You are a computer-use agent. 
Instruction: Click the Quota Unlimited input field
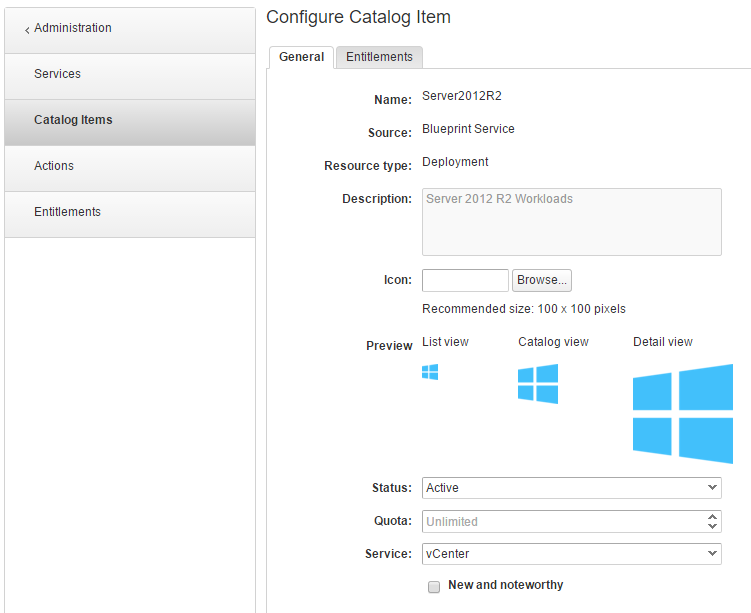click(x=562, y=521)
